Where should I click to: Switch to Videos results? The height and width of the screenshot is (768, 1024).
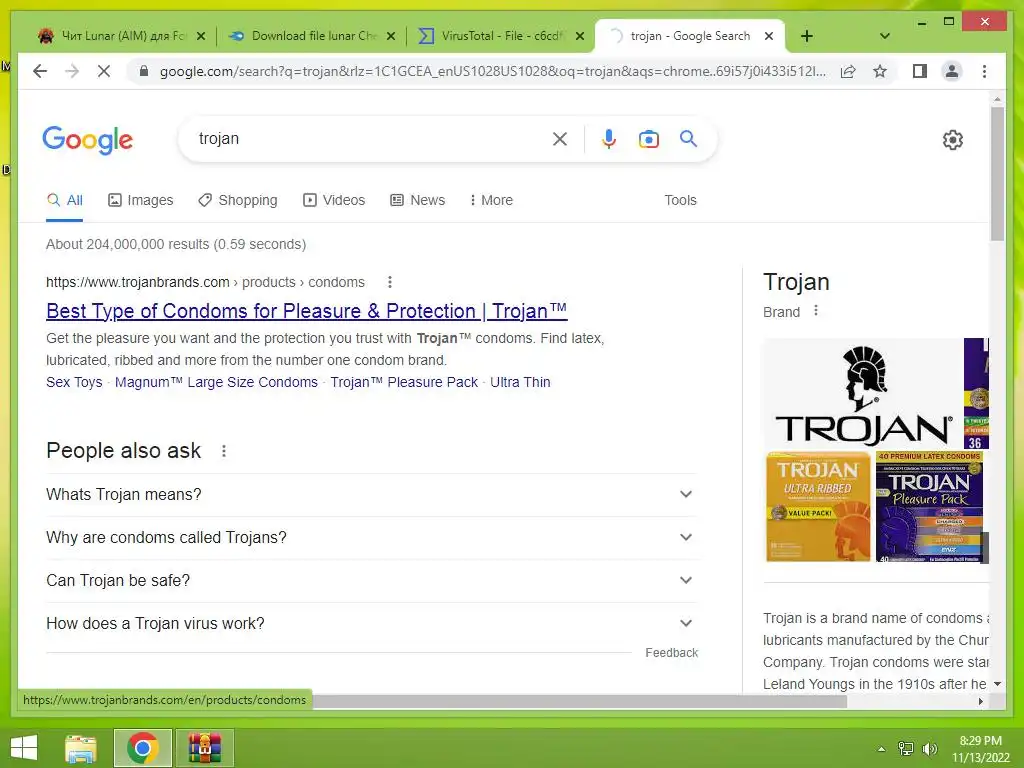(x=334, y=200)
